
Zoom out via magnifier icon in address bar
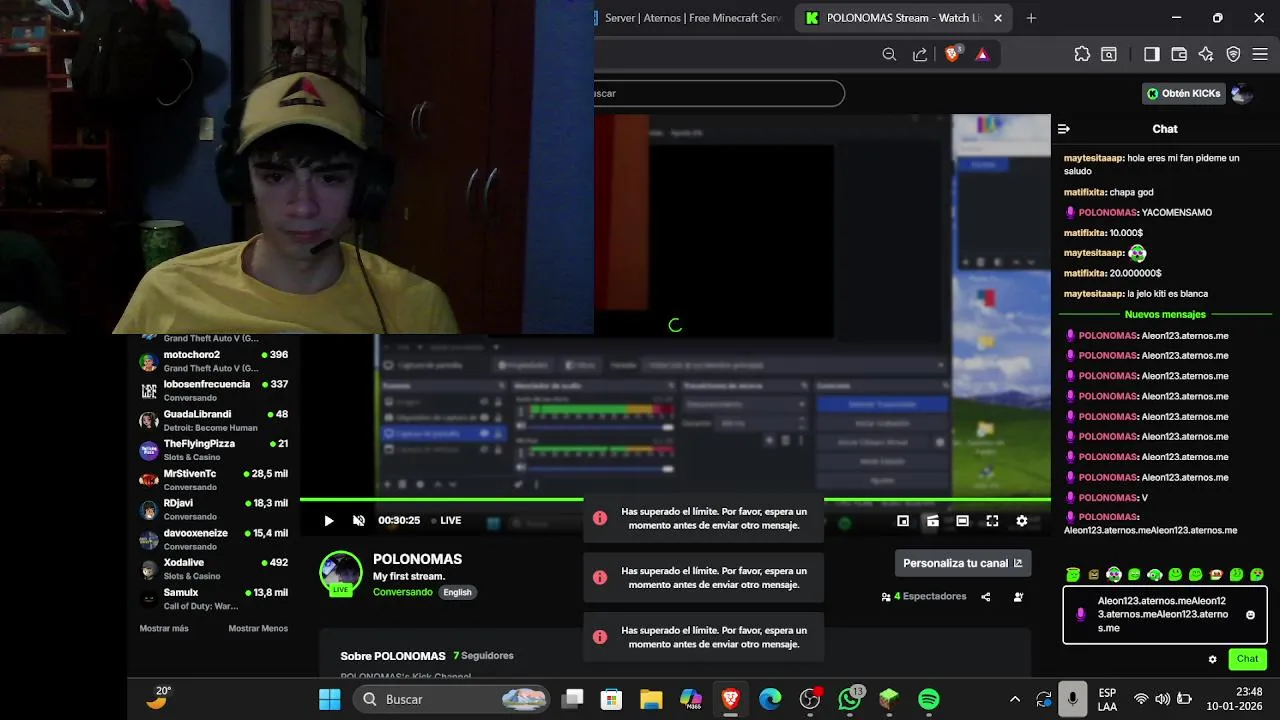pos(889,55)
